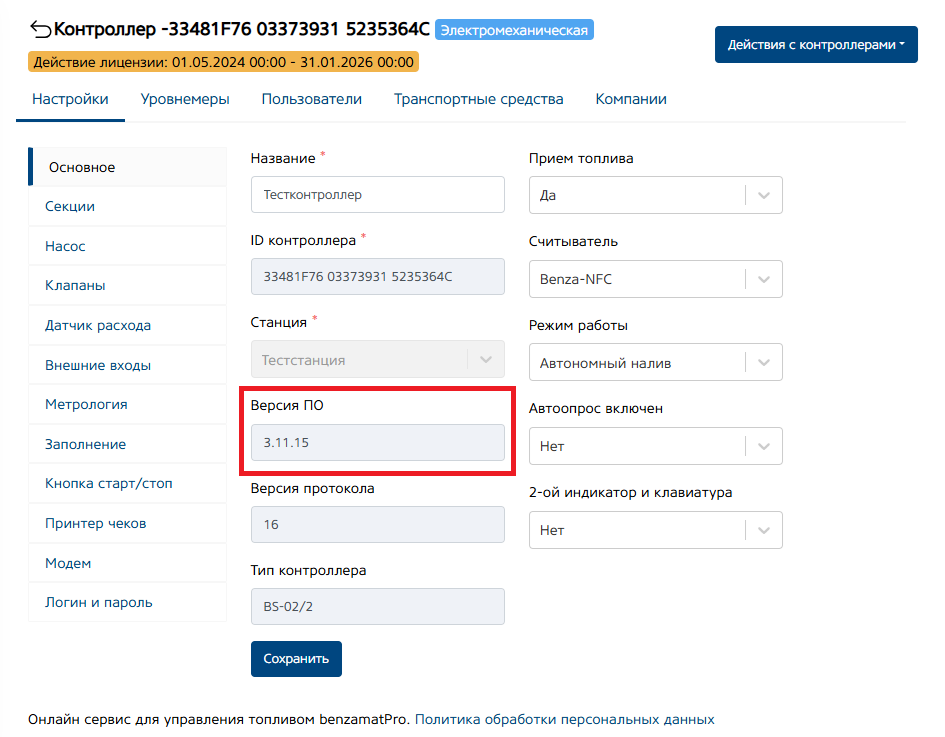Open Компании tab
This screenshot has width=945, height=737.
point(630,99)
